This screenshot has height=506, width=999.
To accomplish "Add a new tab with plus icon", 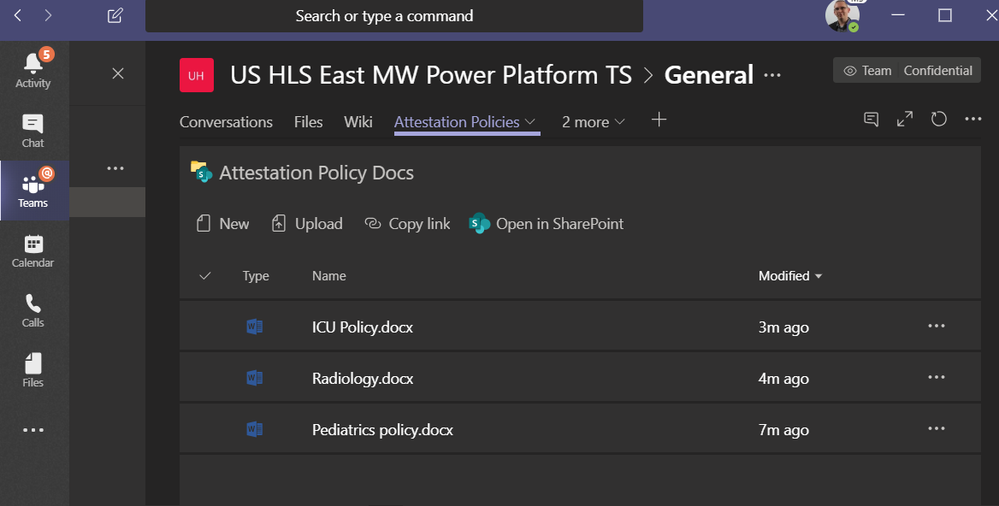I will click(659, 120).
